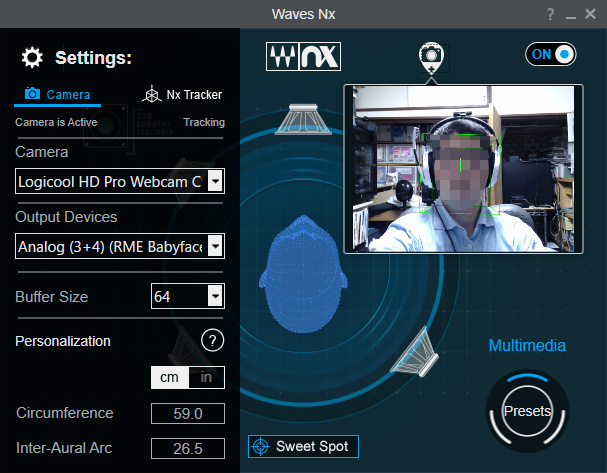Open the Personalization help question mark
Screen dimensions: 607x473
(212, 341)
